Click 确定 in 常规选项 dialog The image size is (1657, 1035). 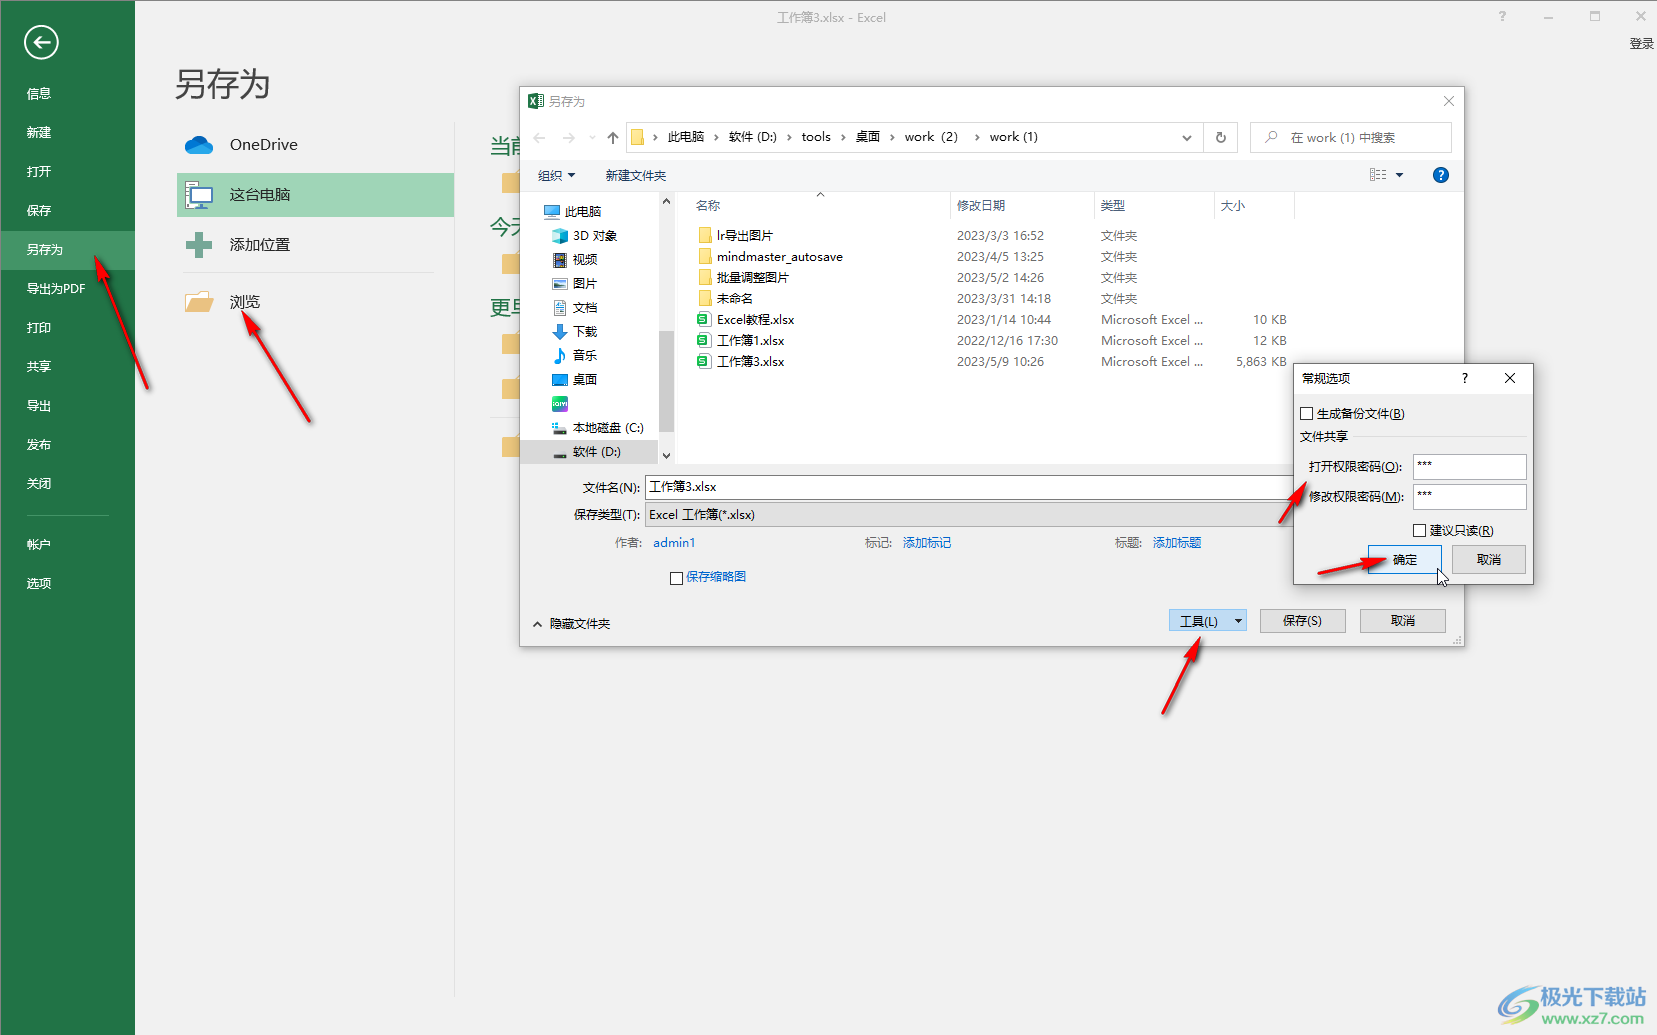coord(1404,560)
